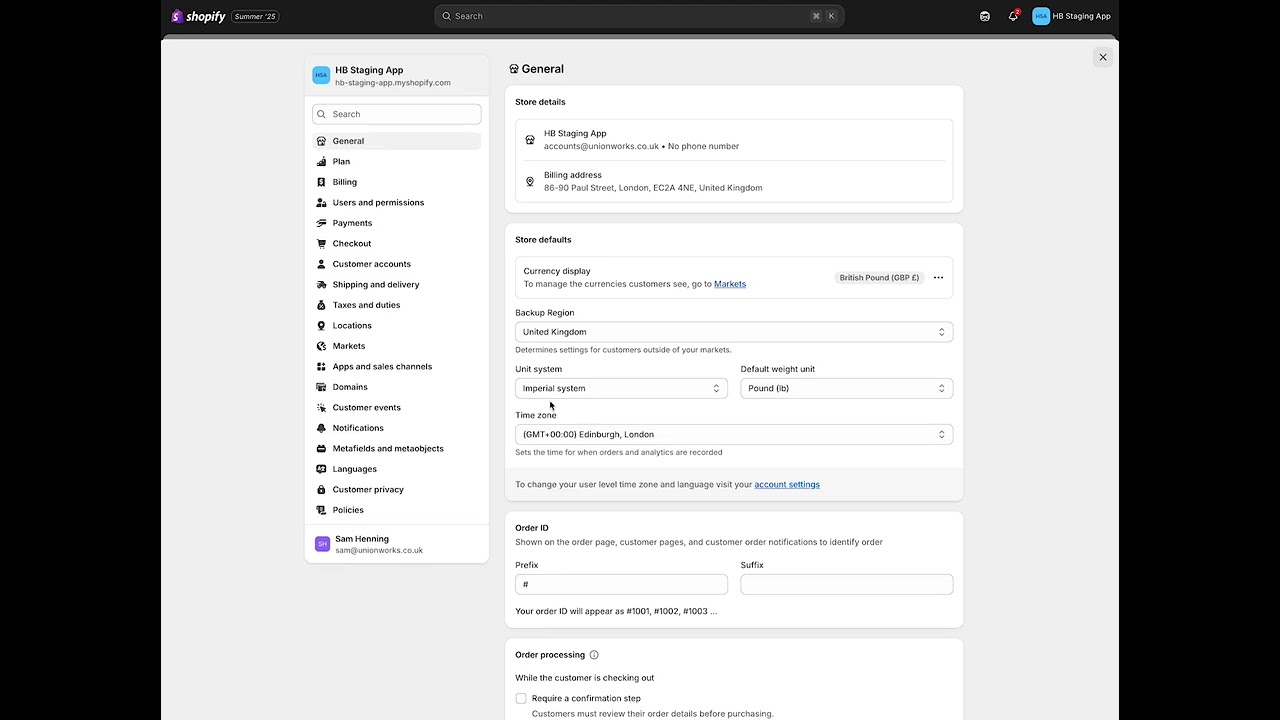Click the Domains icon in sidebar

tap(322, 387)
